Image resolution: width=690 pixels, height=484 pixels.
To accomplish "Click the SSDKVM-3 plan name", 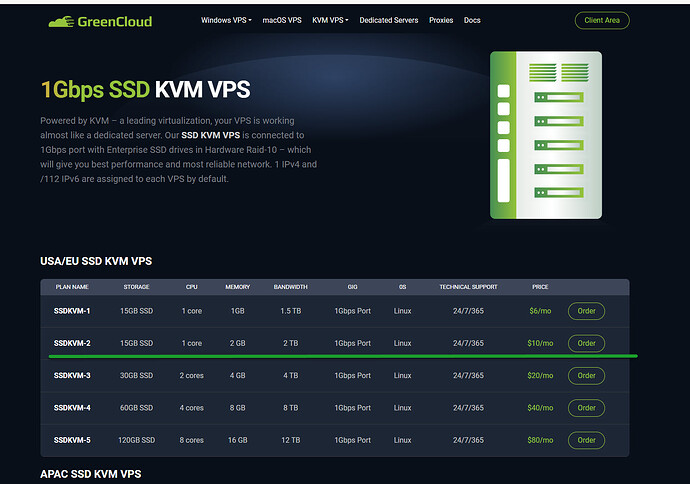I will tap(72, 376).
